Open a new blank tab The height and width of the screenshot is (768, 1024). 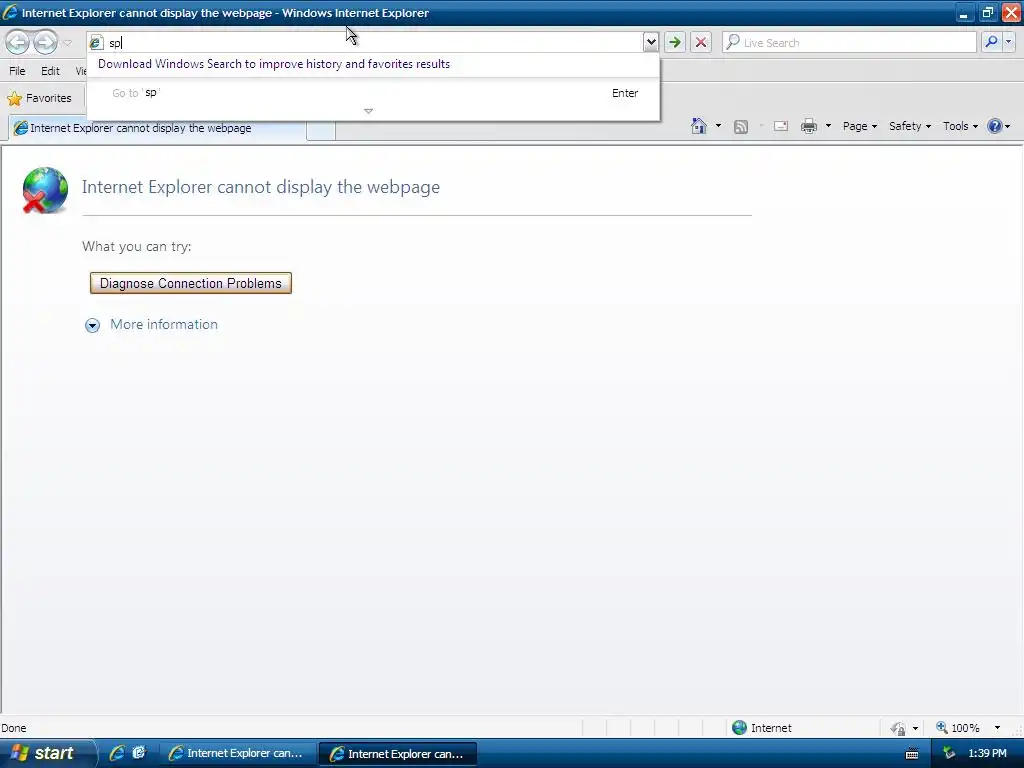[x=321, y=130]
